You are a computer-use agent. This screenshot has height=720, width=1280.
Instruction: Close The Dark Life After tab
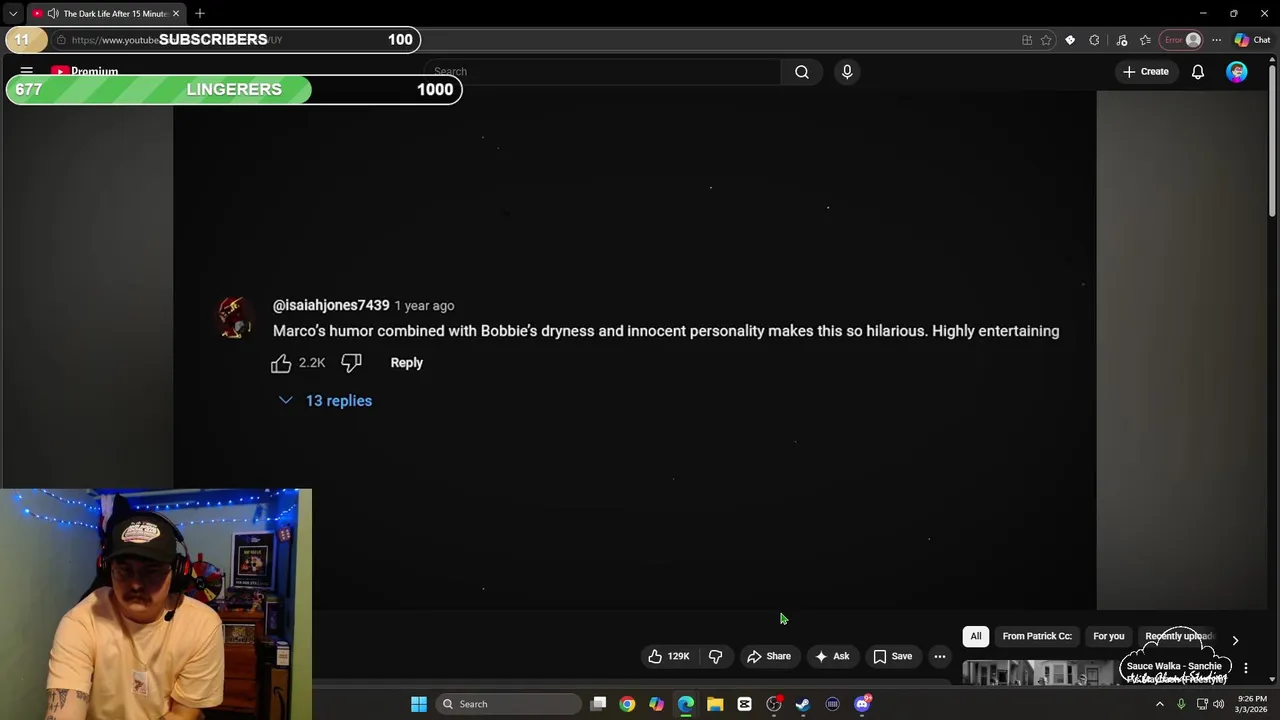tap(176, 14)
